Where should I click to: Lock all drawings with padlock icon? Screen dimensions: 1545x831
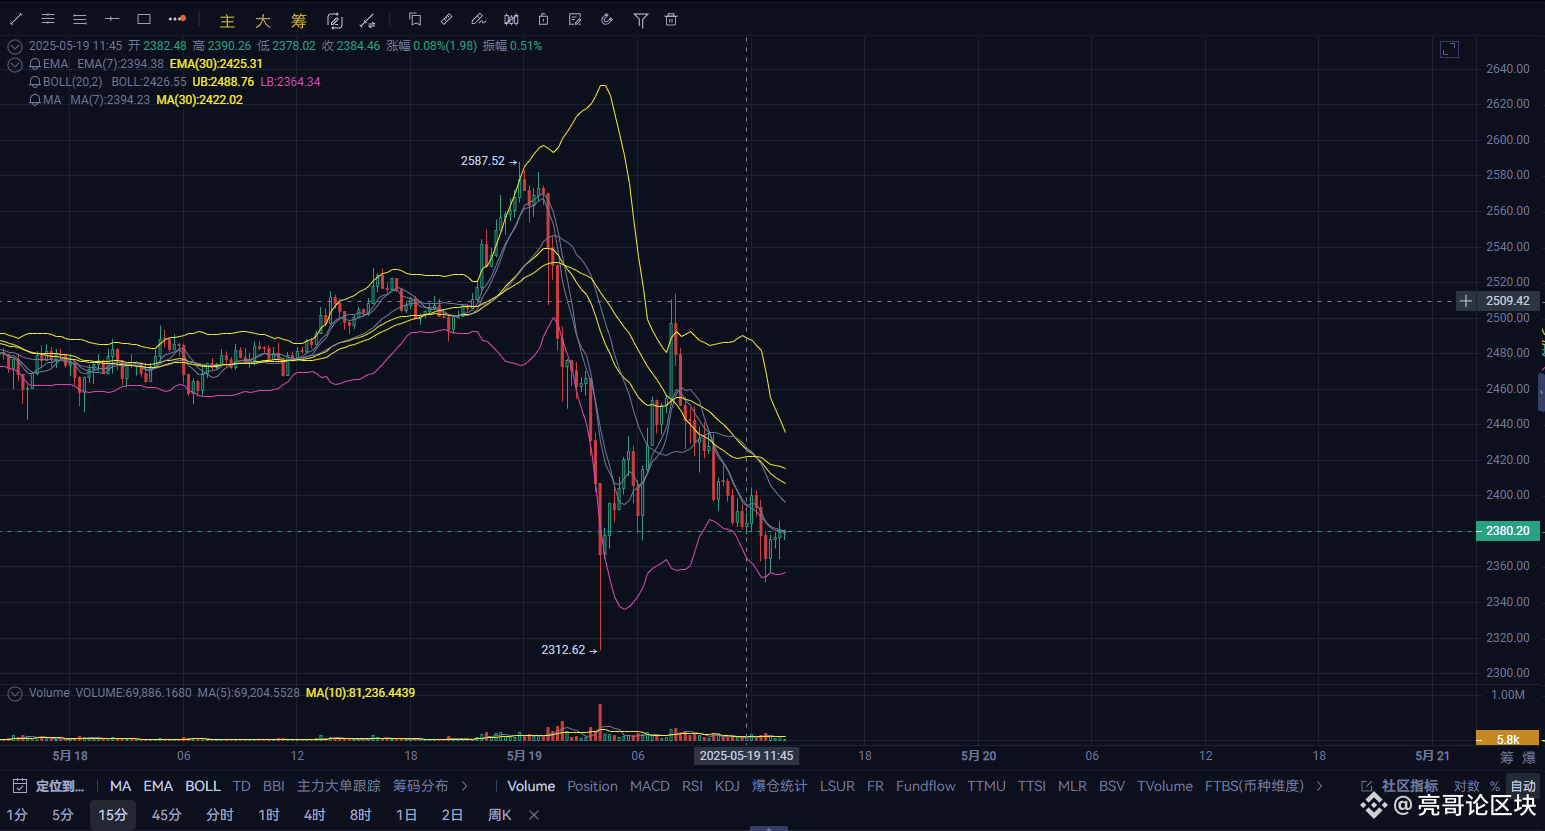(x=543, y=19)
